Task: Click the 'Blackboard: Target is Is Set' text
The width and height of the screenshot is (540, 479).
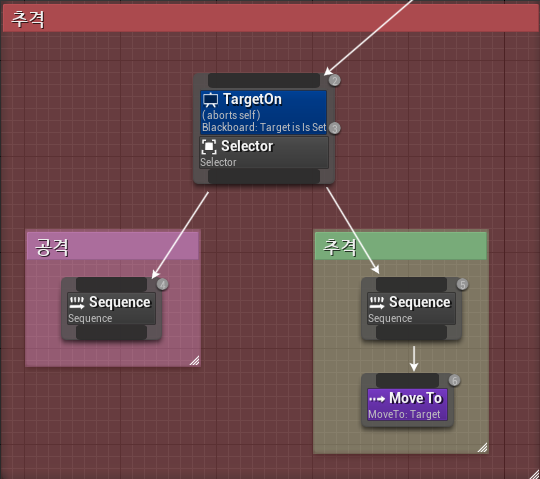Action: 264,127
